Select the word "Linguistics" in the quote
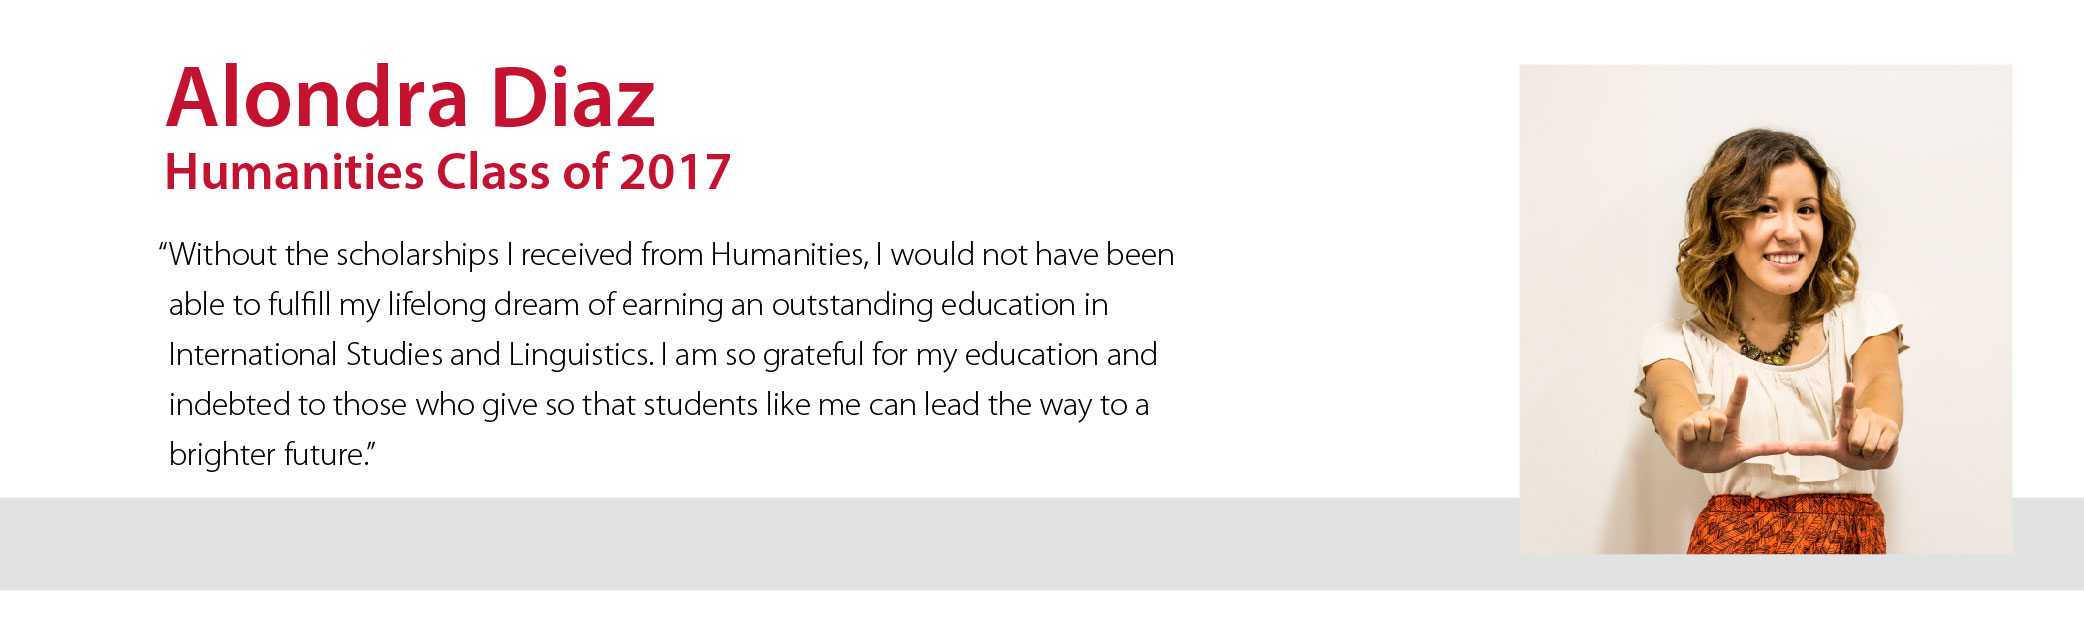Image resolution: width=2084 pixels, height=625 pixels. (x=579, y=356)
